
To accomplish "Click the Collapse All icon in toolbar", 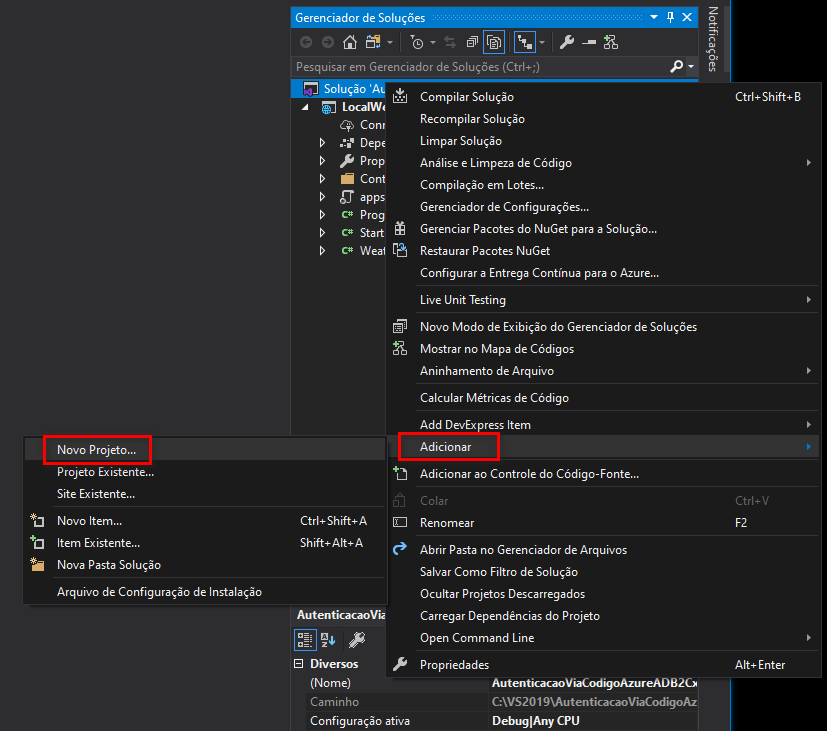I will point(472,42).
